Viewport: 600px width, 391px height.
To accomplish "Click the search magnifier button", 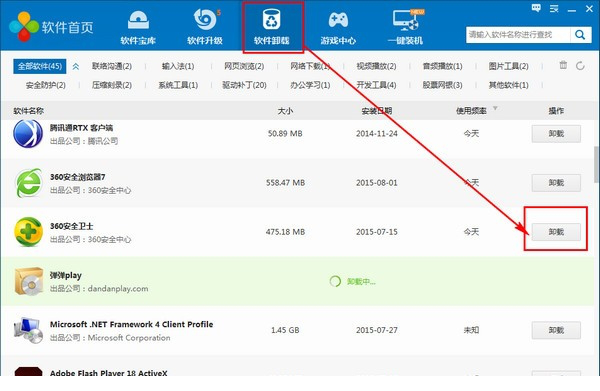I will pos(580,35).
